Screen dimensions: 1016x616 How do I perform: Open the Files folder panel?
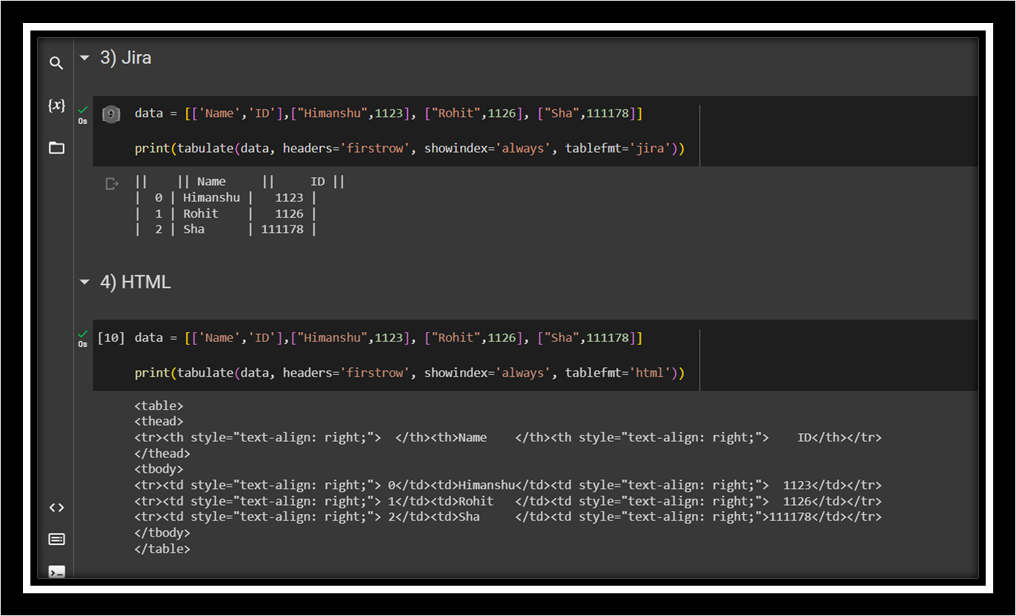click(56, 148)
